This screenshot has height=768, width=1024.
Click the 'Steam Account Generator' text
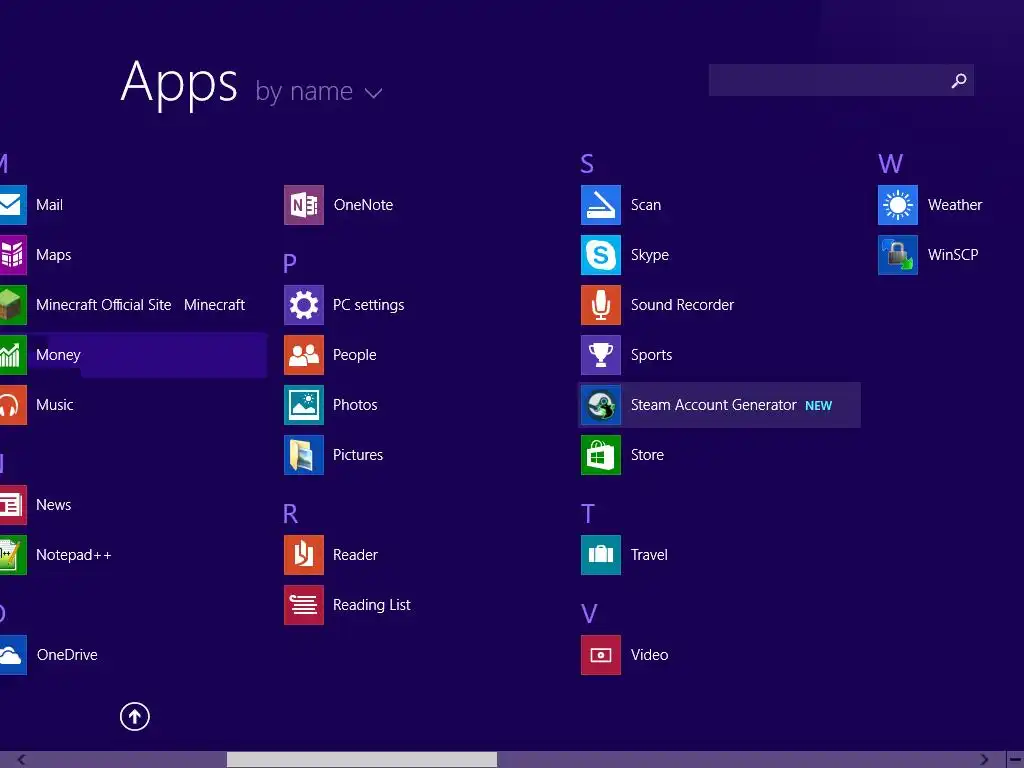tap(714, 405)
